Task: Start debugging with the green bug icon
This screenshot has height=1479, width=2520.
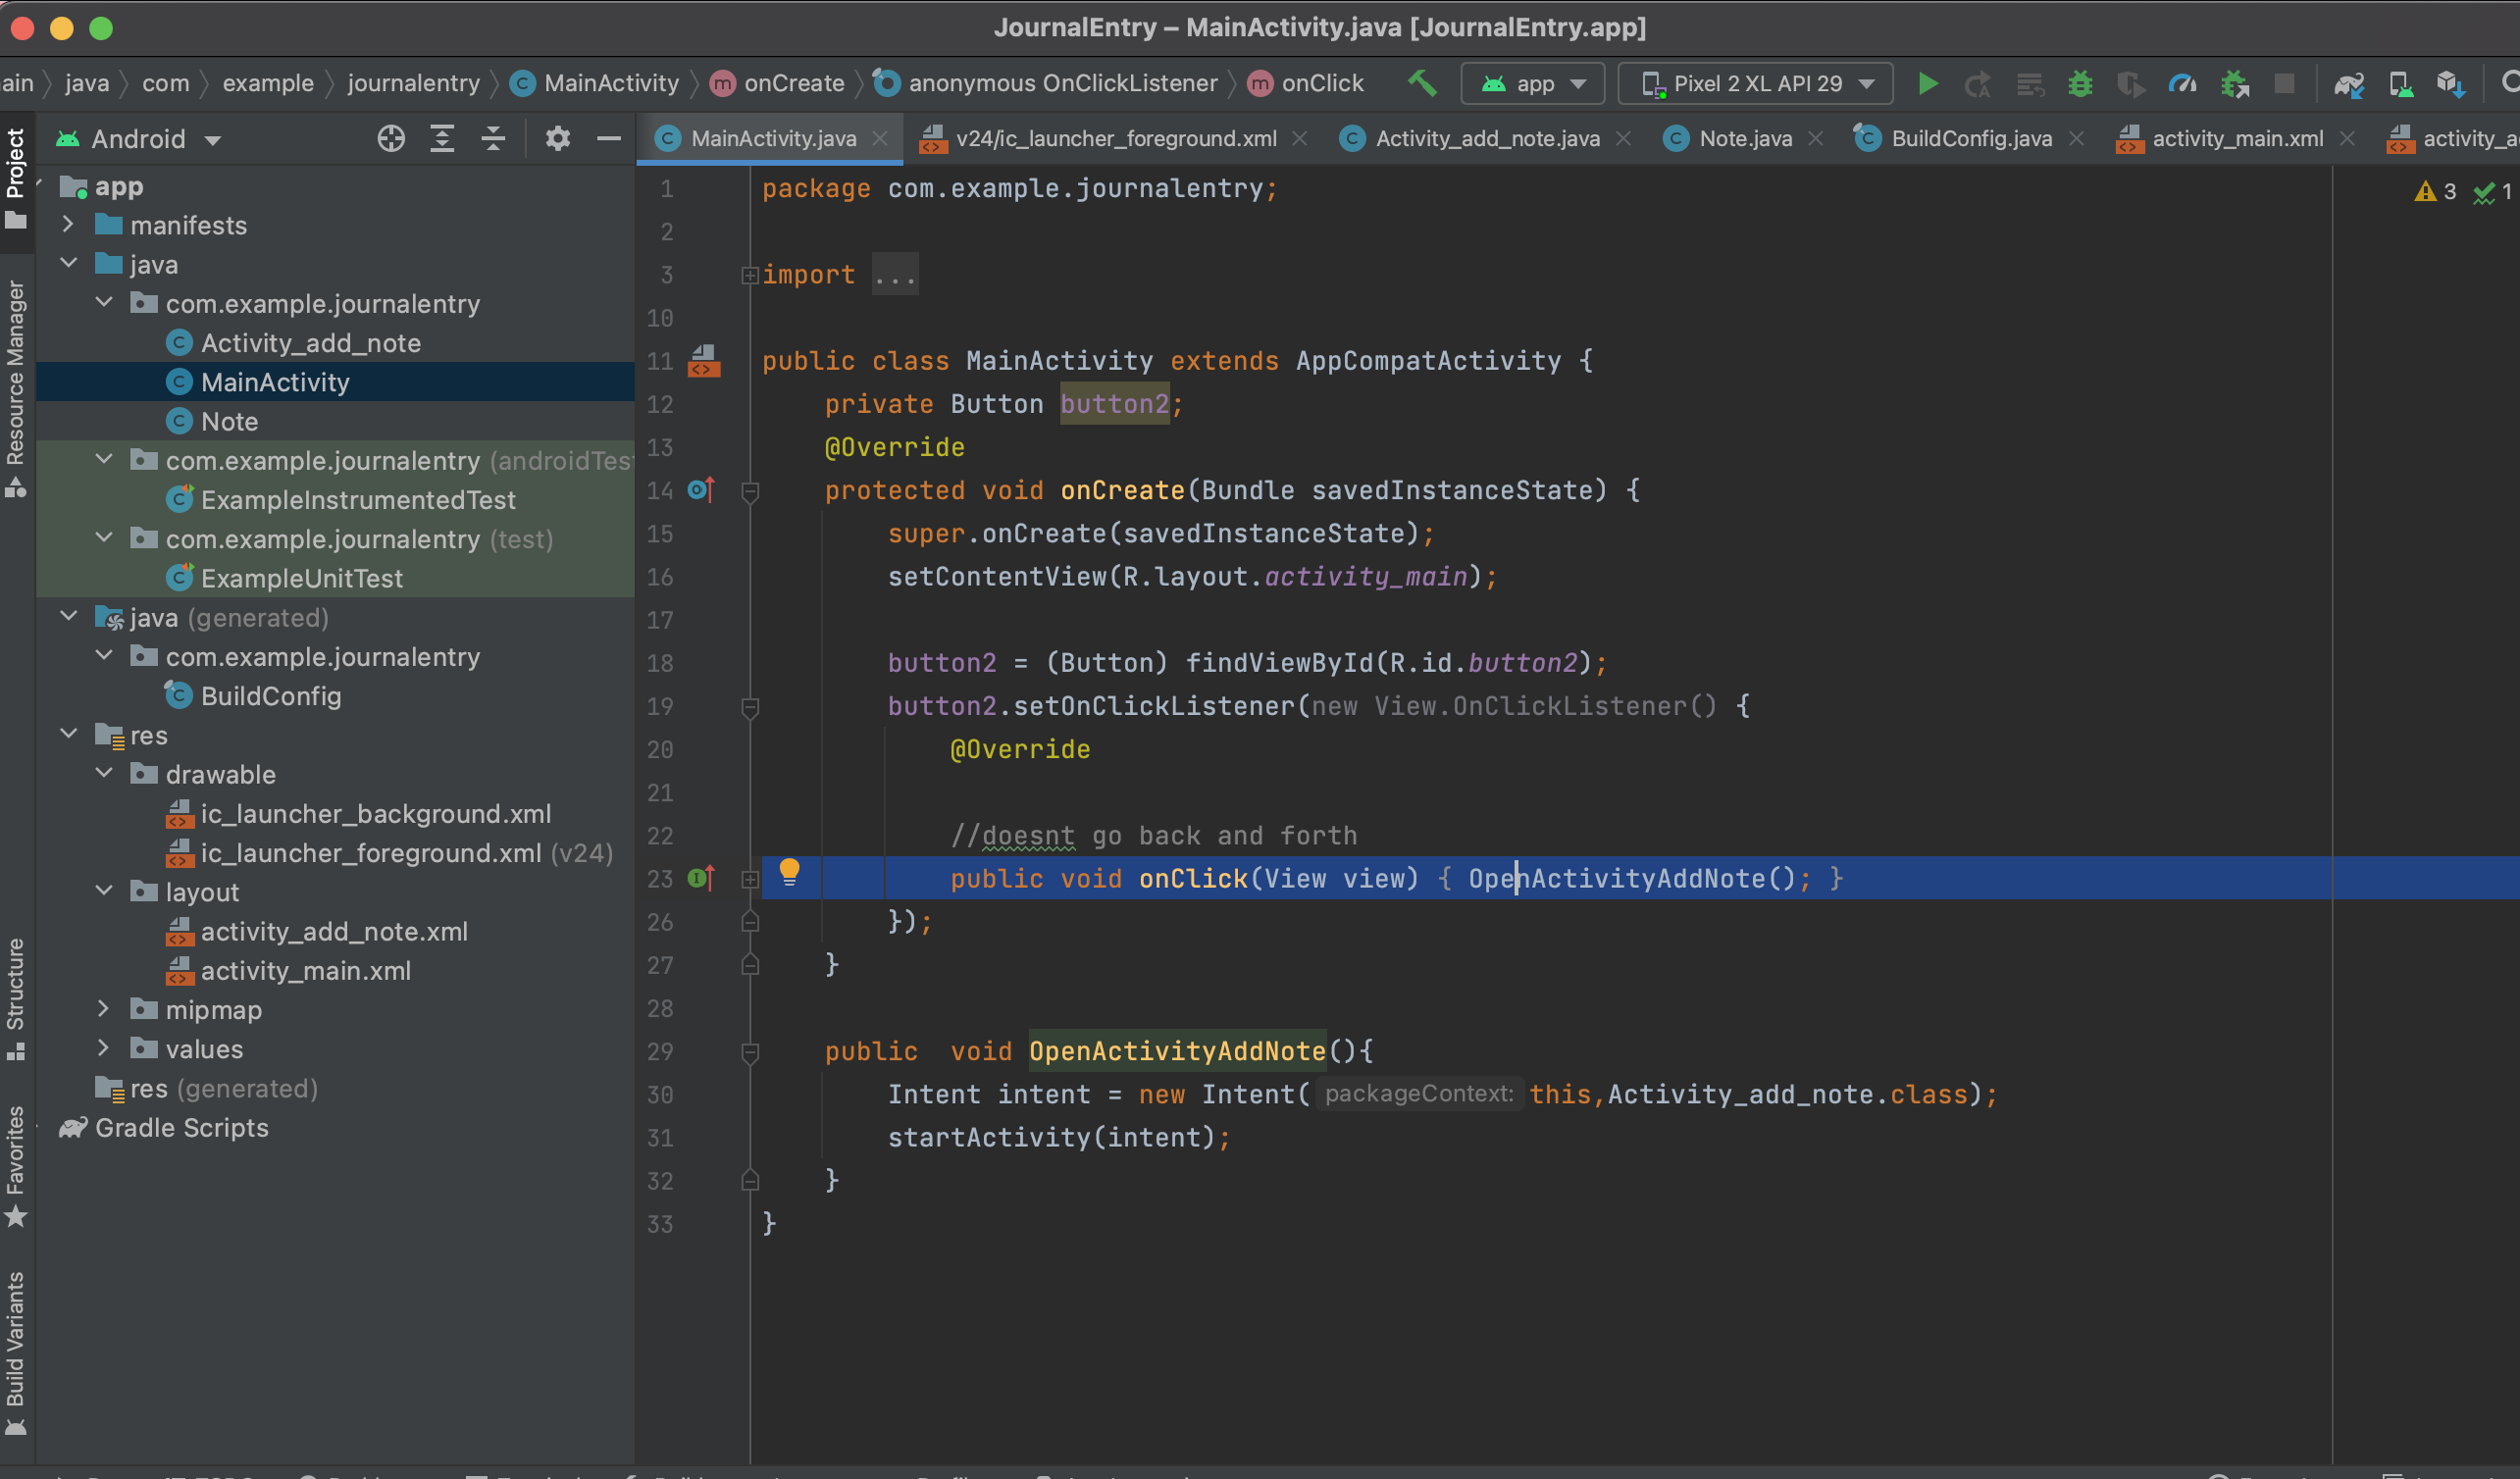Action: [2080, 83]
